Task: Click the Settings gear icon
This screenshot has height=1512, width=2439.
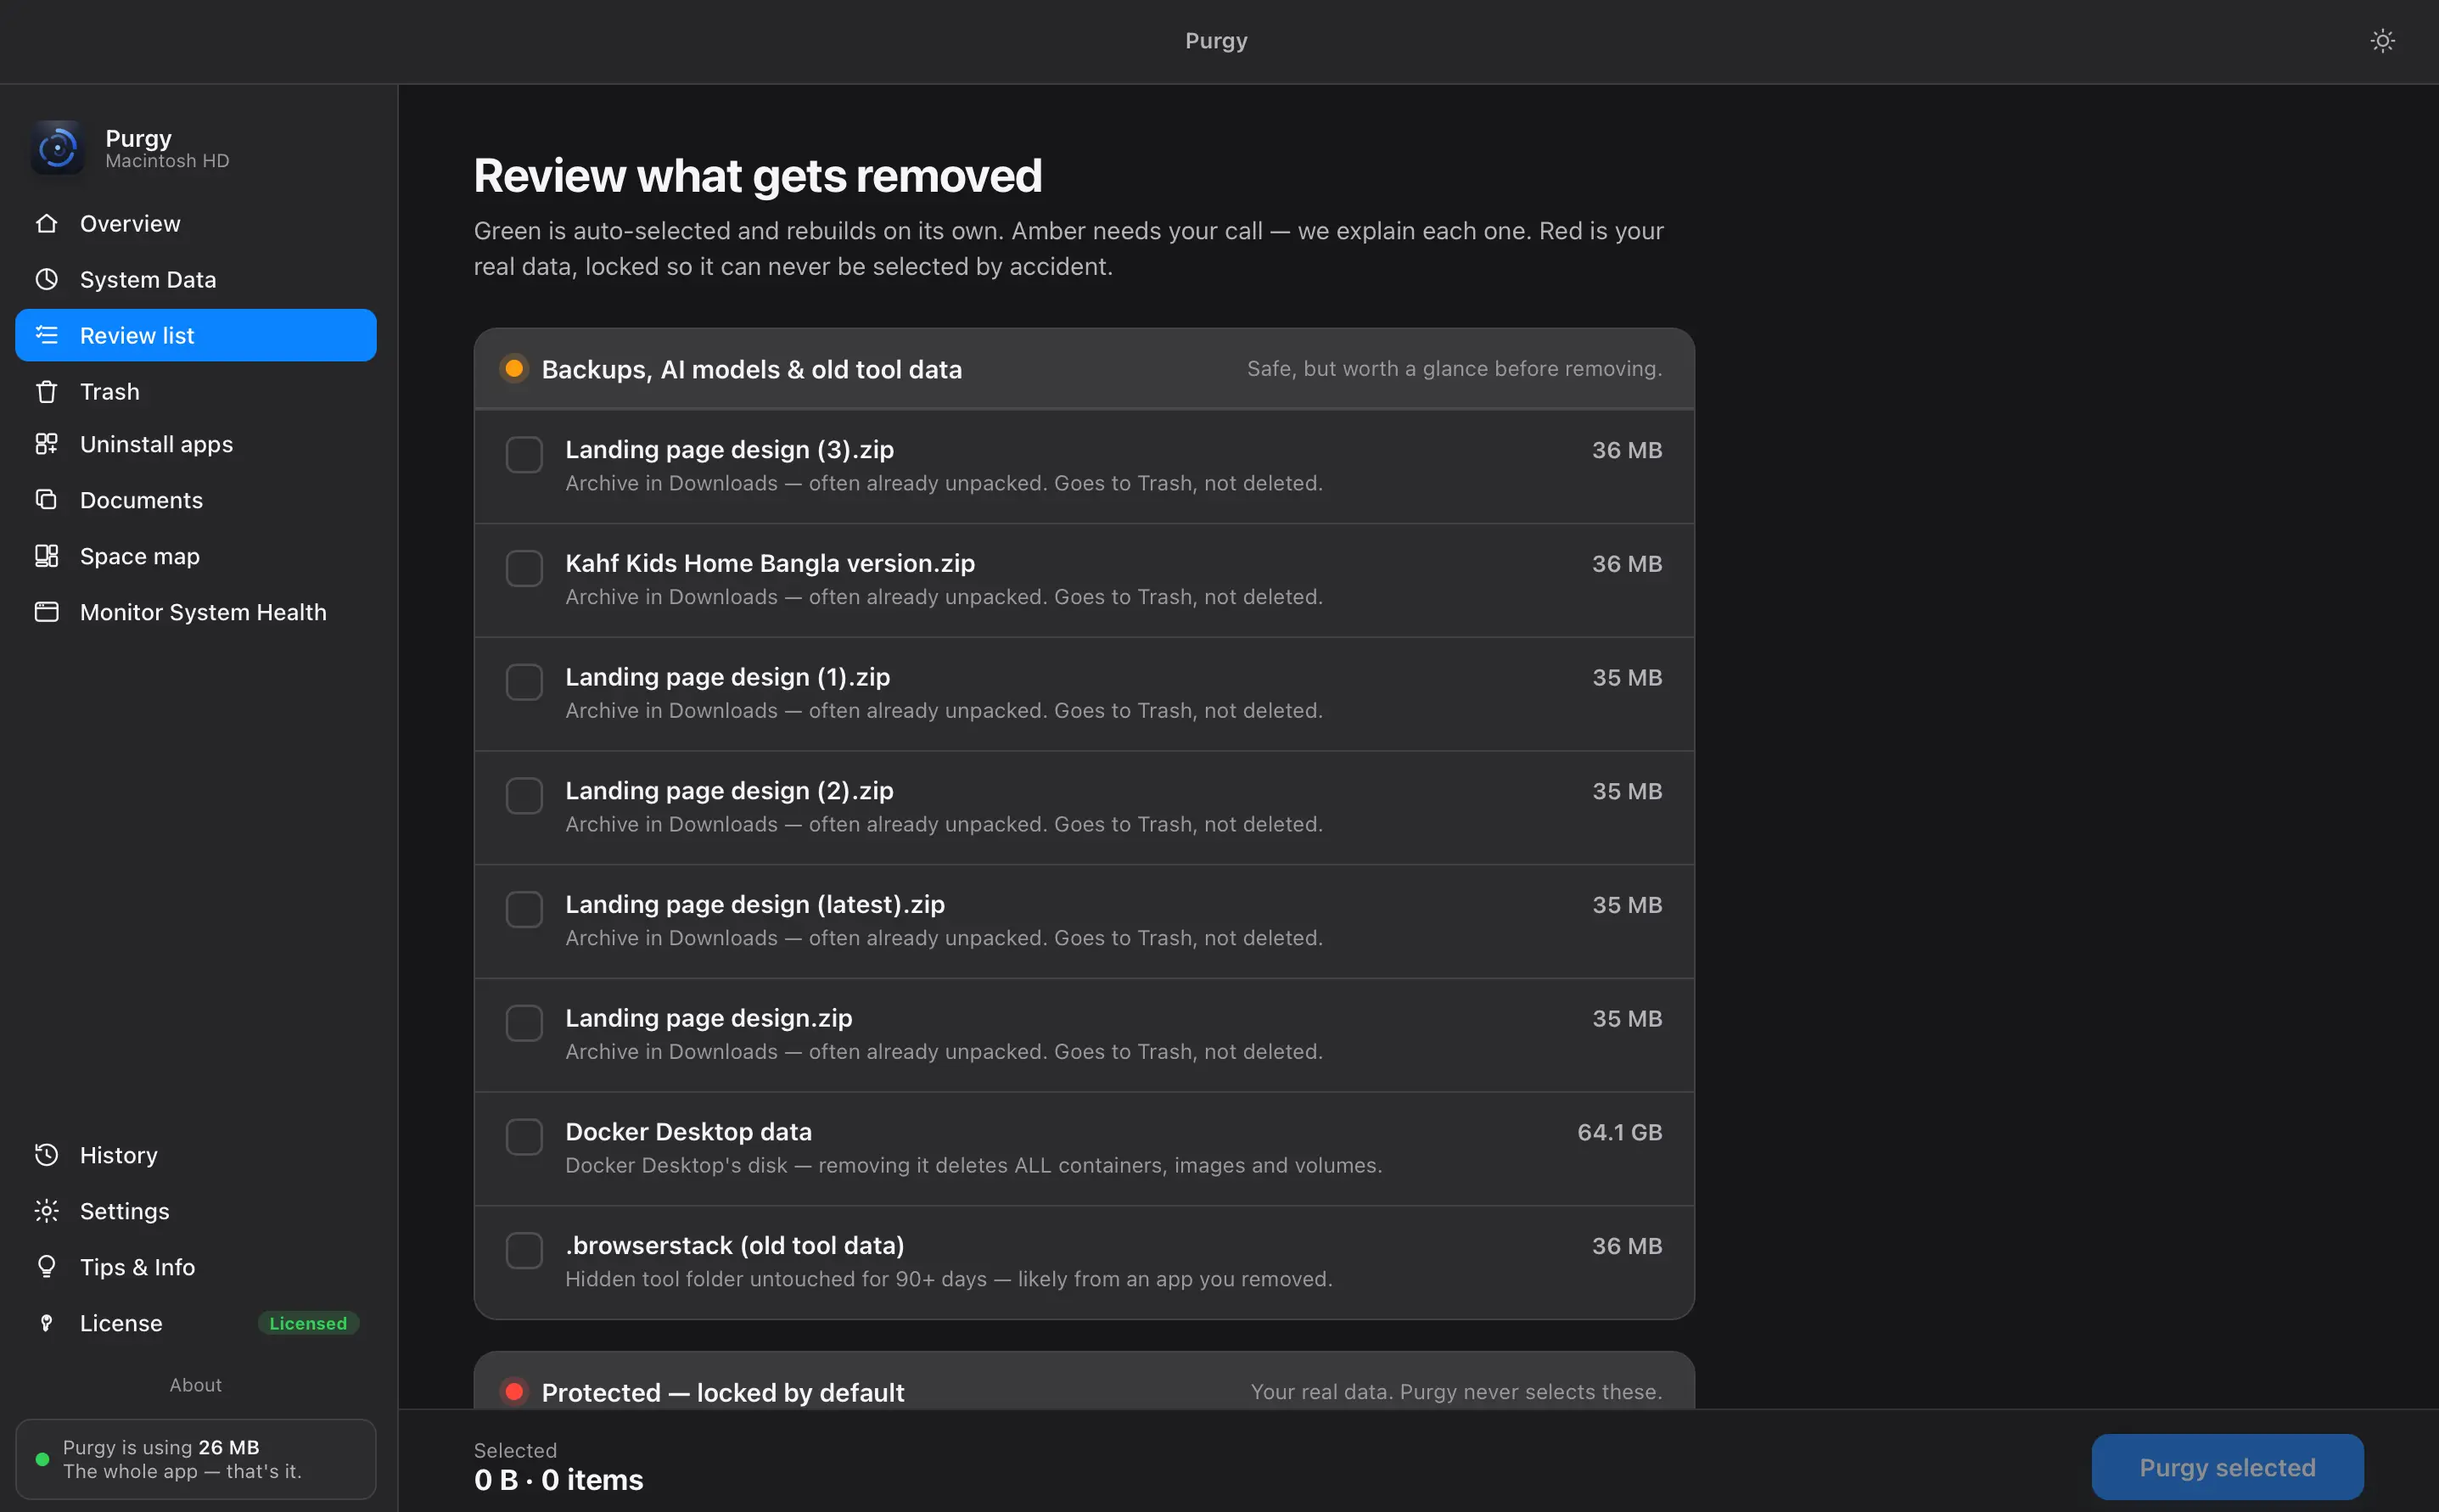Action: pyautogui.click(x=46, y=1211)
